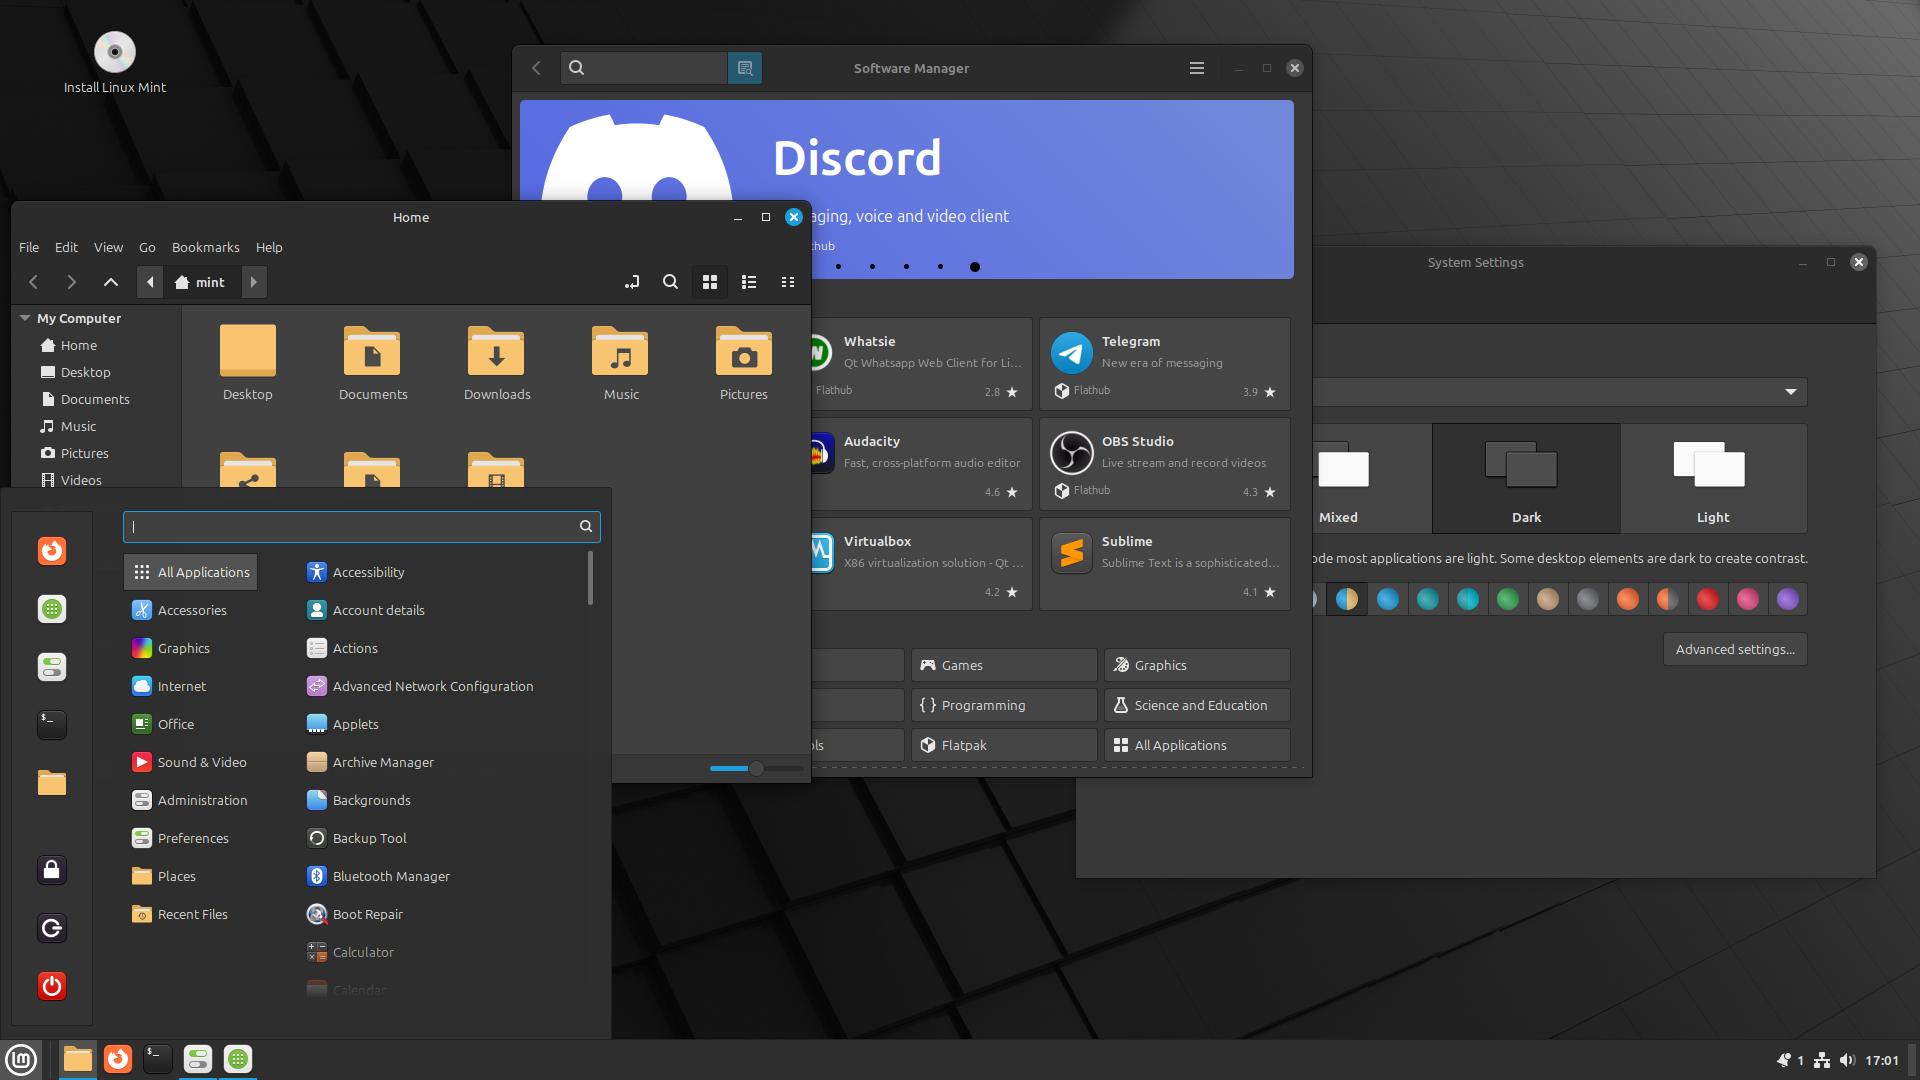The height and width of the screenshot is (1080, 1920).
Task: Click the Firefox icon in menu sidebar
Action: coord(52,551)
